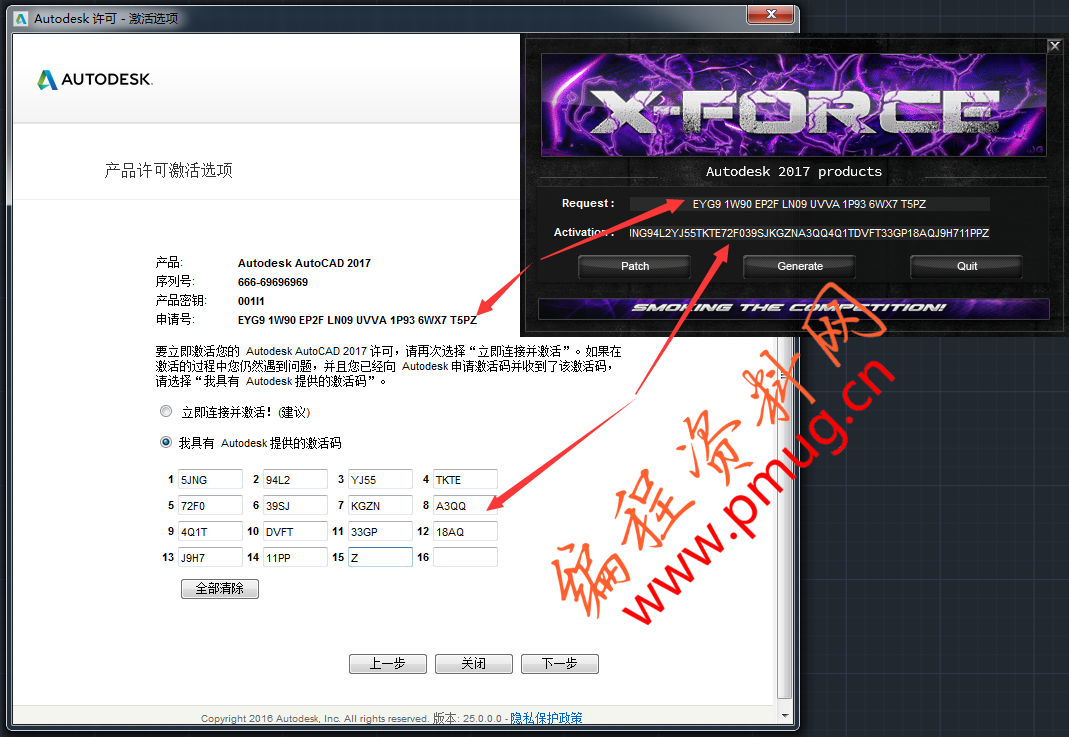Screen dimensions: 1069x737
Task: Click the AutoCAD icon in the title bar
Action: [22, 18]
